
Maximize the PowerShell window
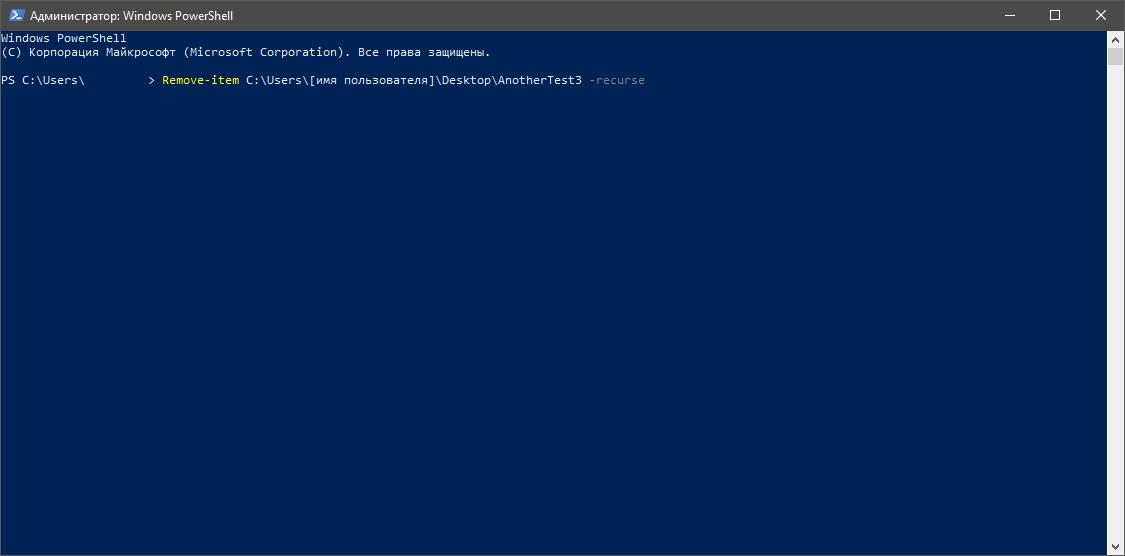coord(1055,15)
